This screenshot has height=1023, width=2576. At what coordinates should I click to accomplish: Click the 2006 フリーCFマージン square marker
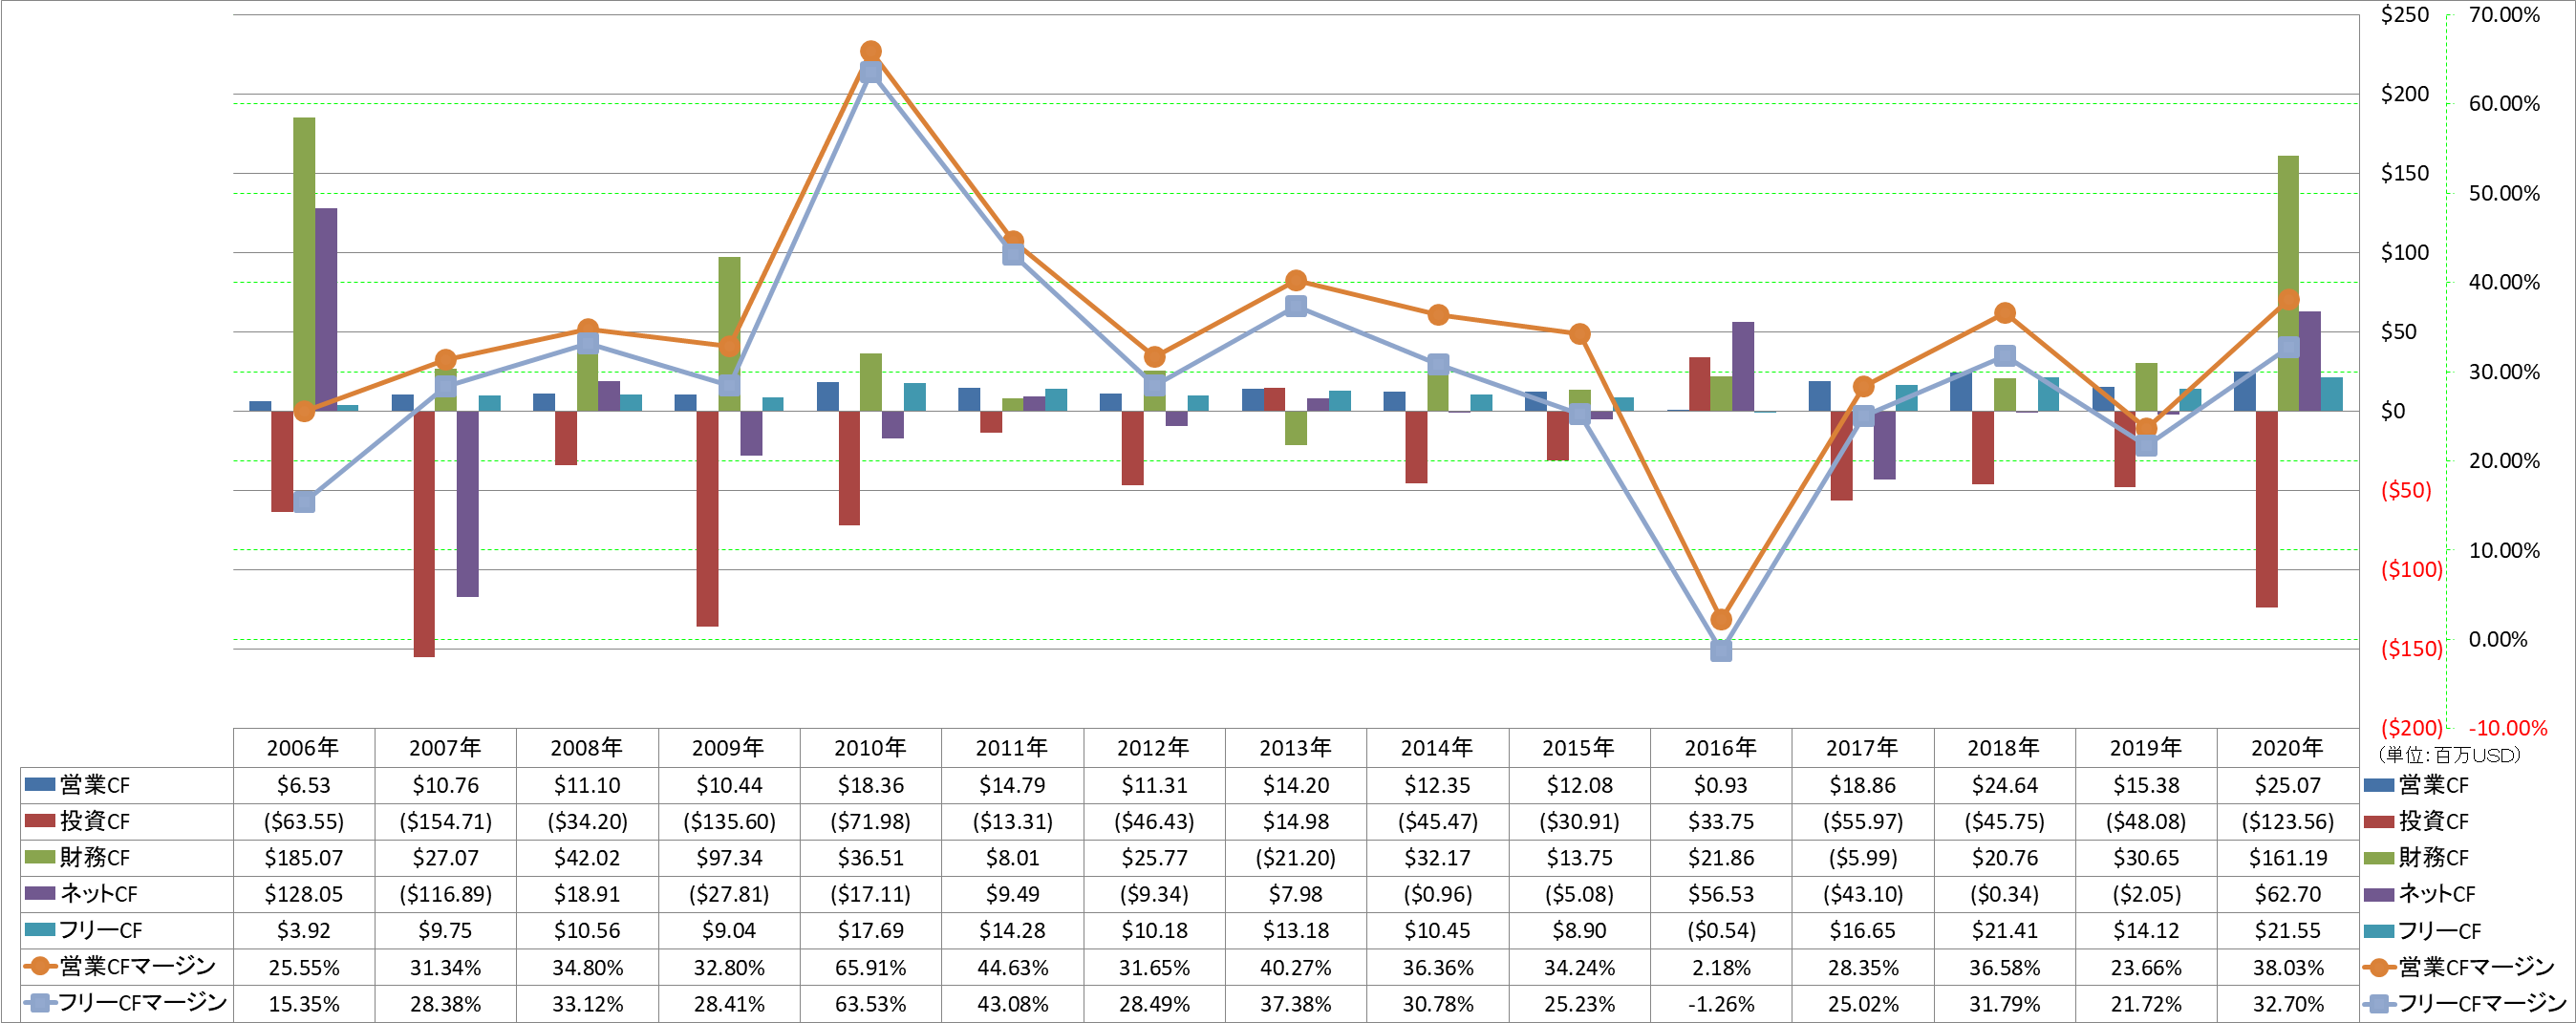305,502
